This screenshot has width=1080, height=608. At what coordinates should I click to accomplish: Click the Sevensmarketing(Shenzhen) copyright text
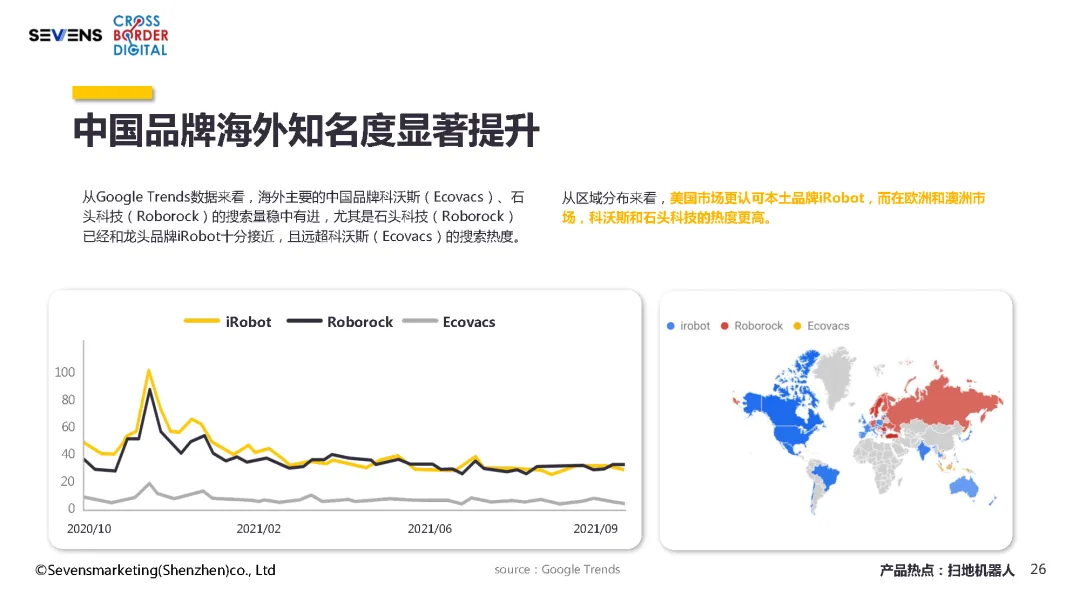(x=156, y=570)
